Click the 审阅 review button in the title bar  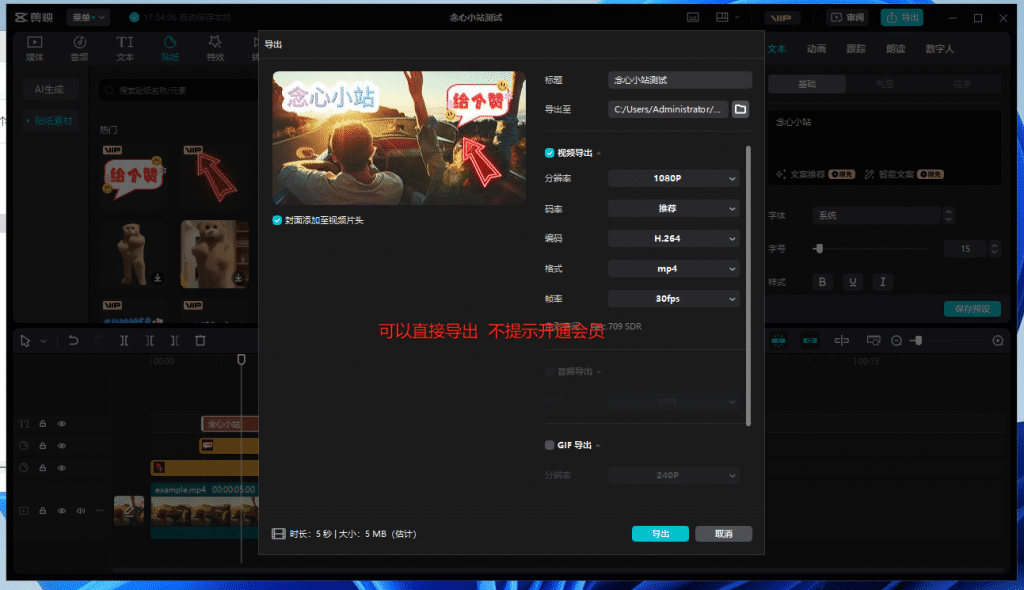pos(848,18)
